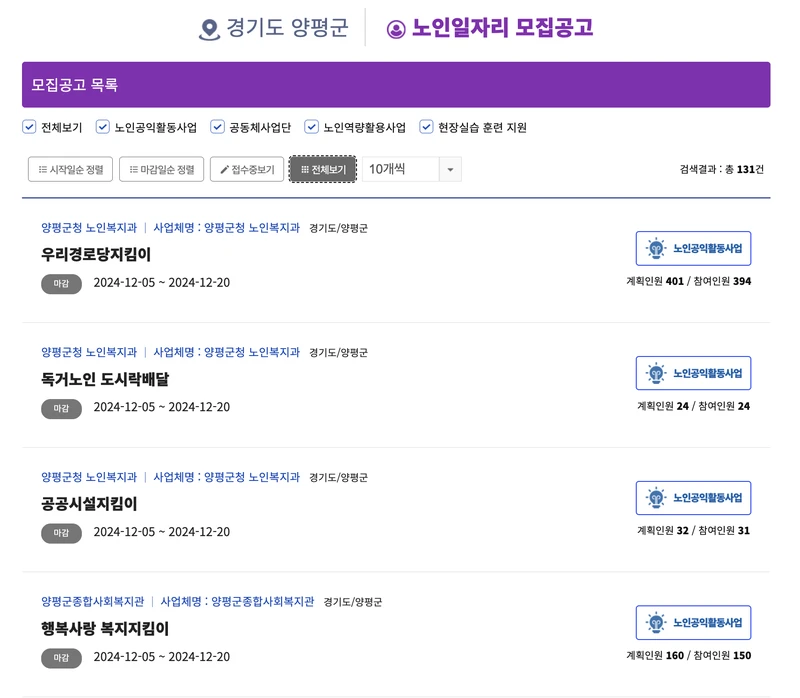Disable the 현장실습 훈련 지원 checkbox
Viewport: 800px width, 698px height.
tap(427, 127)
